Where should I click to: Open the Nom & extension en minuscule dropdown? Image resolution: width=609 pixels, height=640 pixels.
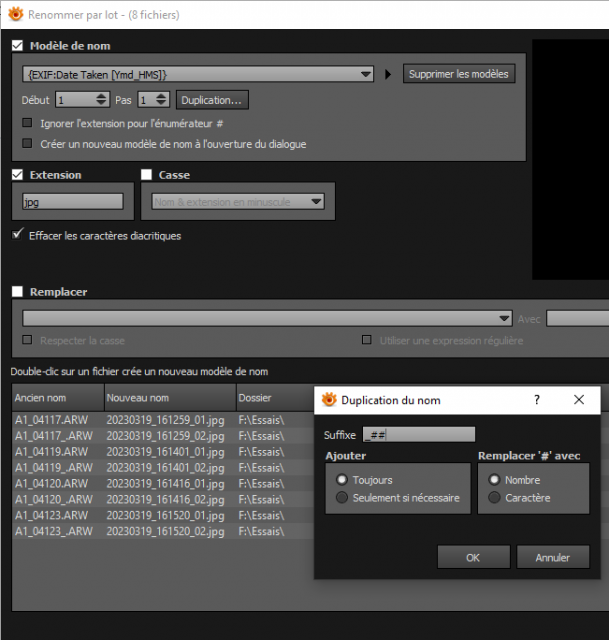238,202
